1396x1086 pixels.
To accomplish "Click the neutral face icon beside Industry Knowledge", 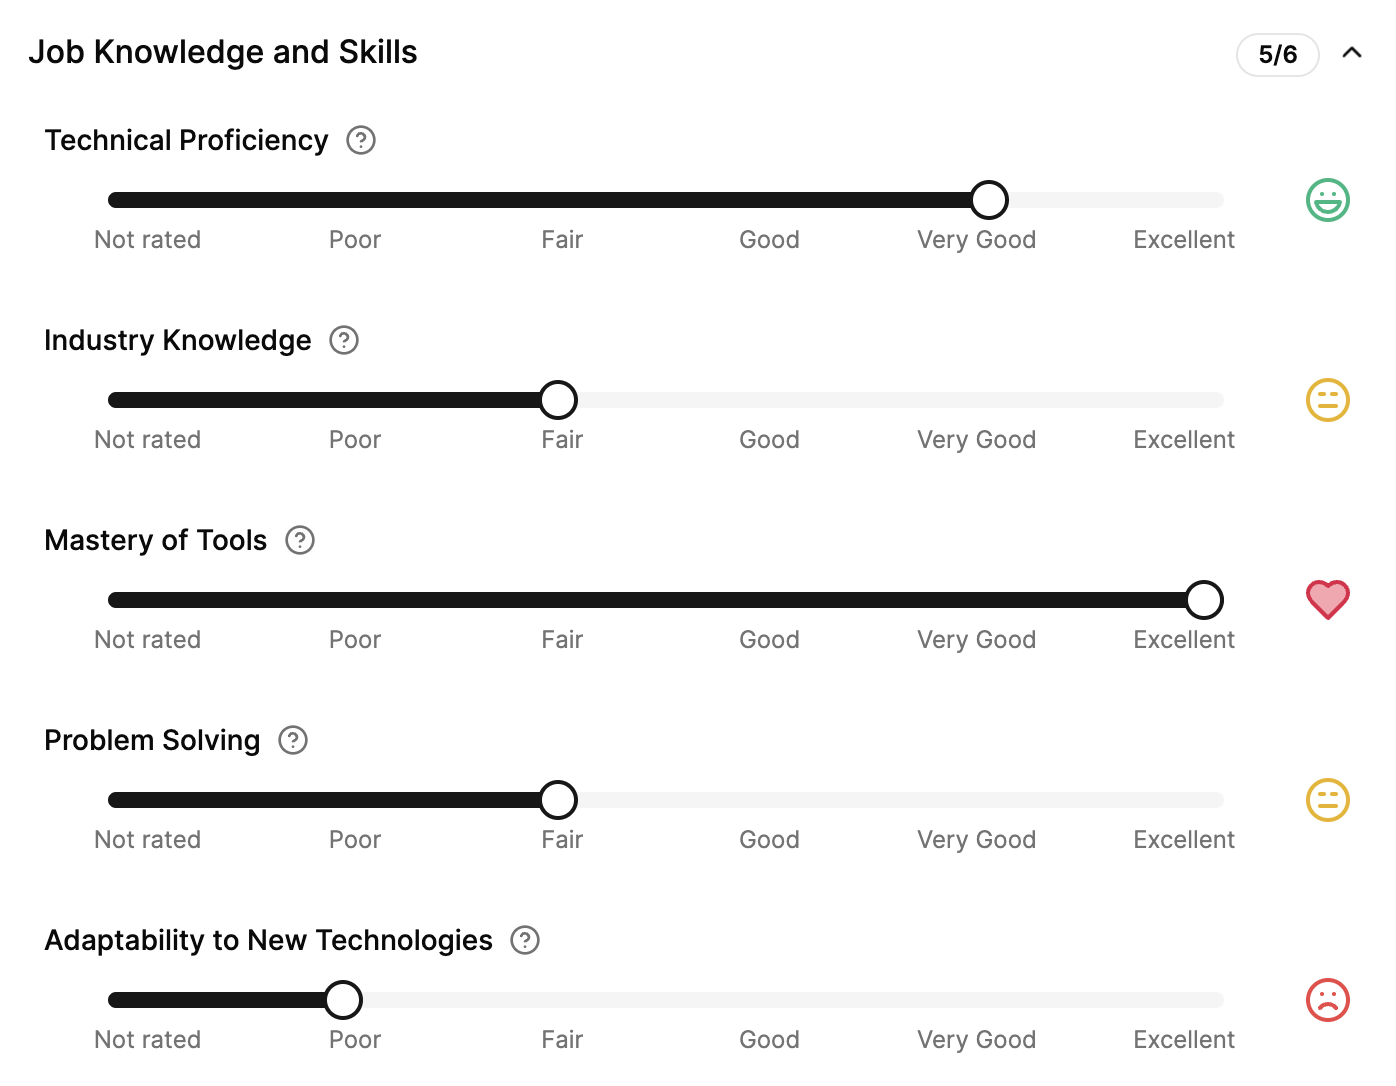I will pos(1328,400).
